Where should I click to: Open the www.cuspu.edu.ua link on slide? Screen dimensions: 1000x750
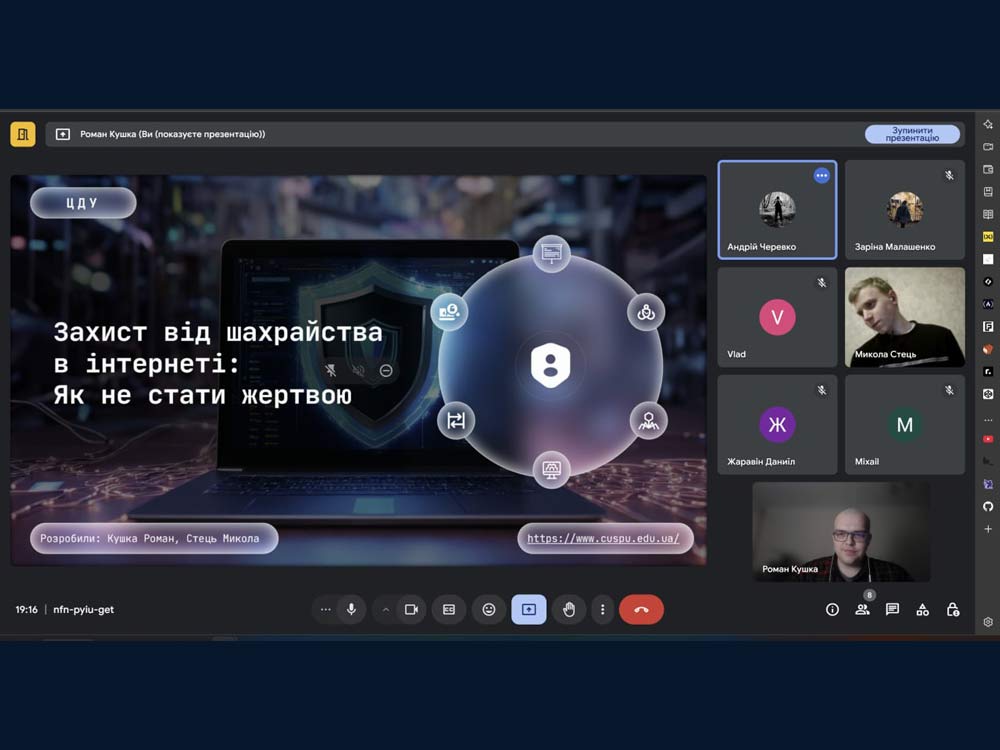[603, 538]
